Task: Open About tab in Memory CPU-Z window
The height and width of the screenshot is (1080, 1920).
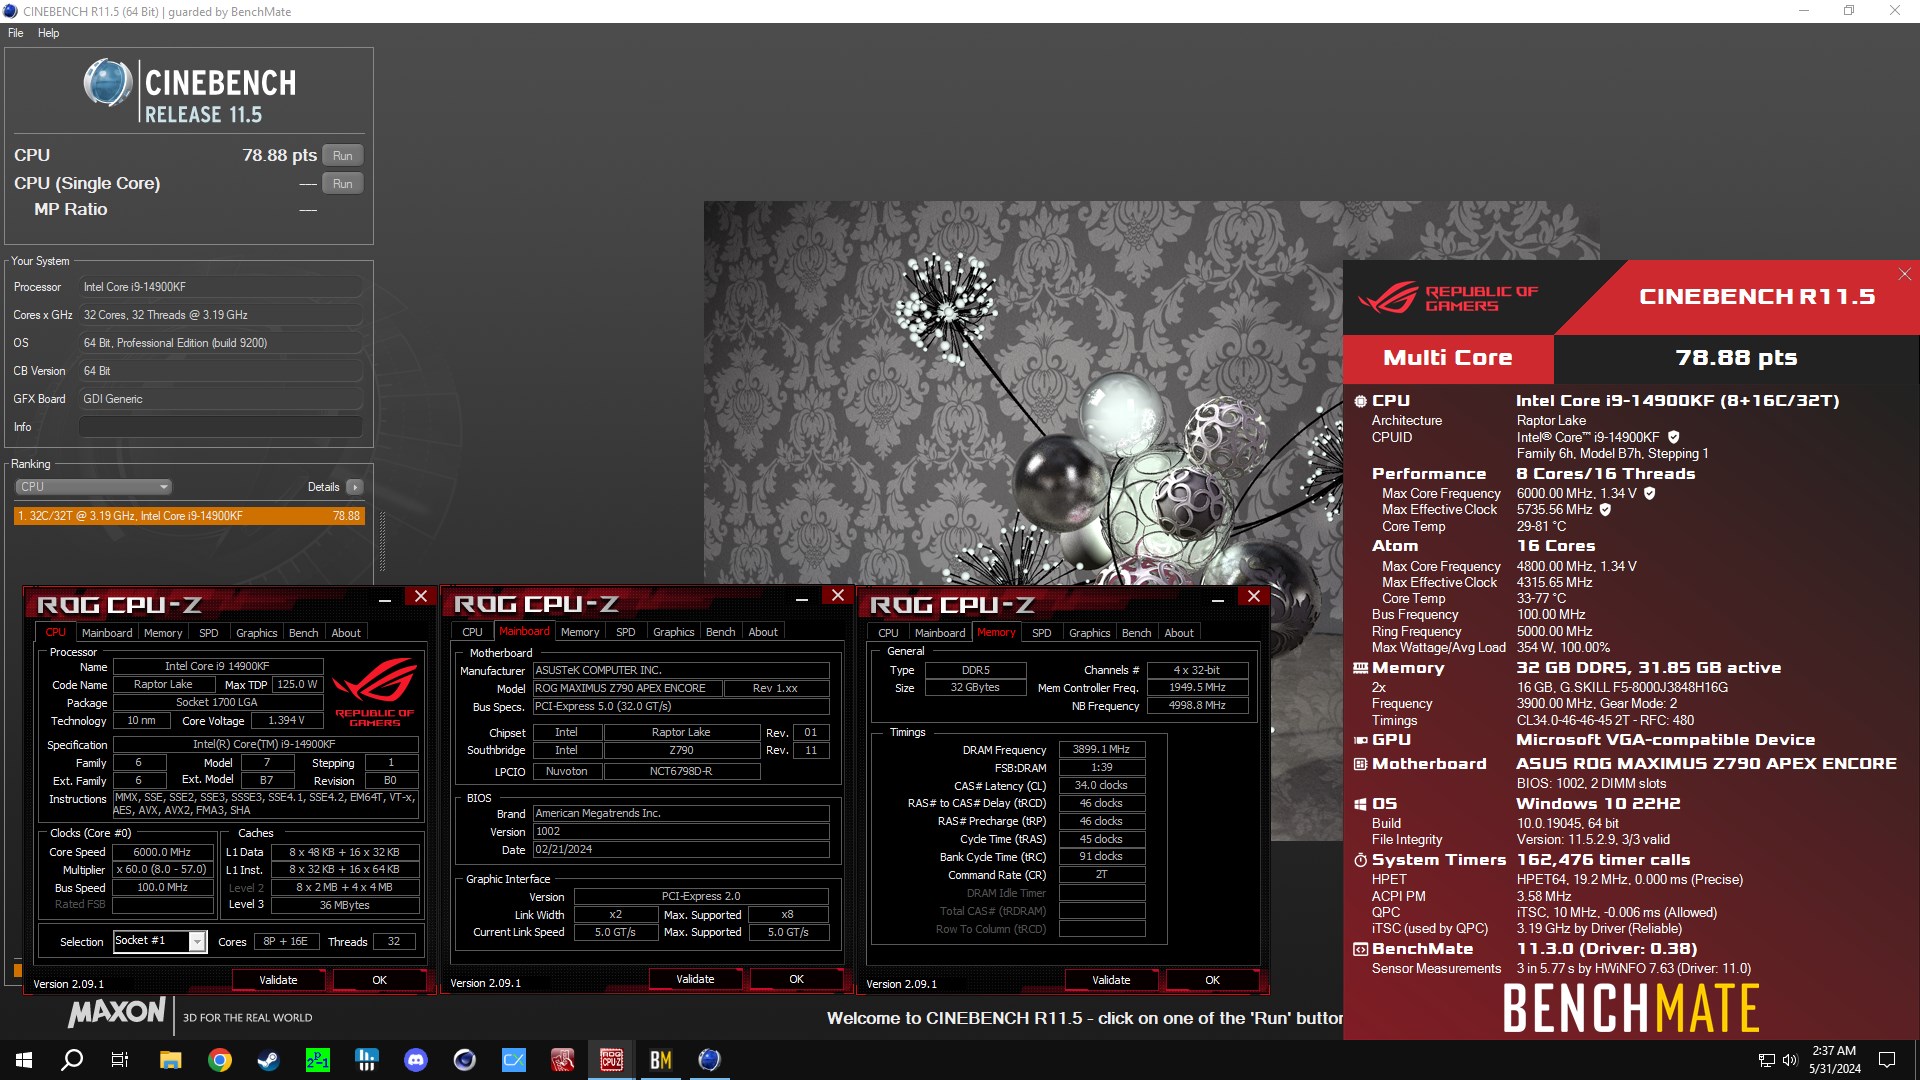Action: tap(1179, 633)
